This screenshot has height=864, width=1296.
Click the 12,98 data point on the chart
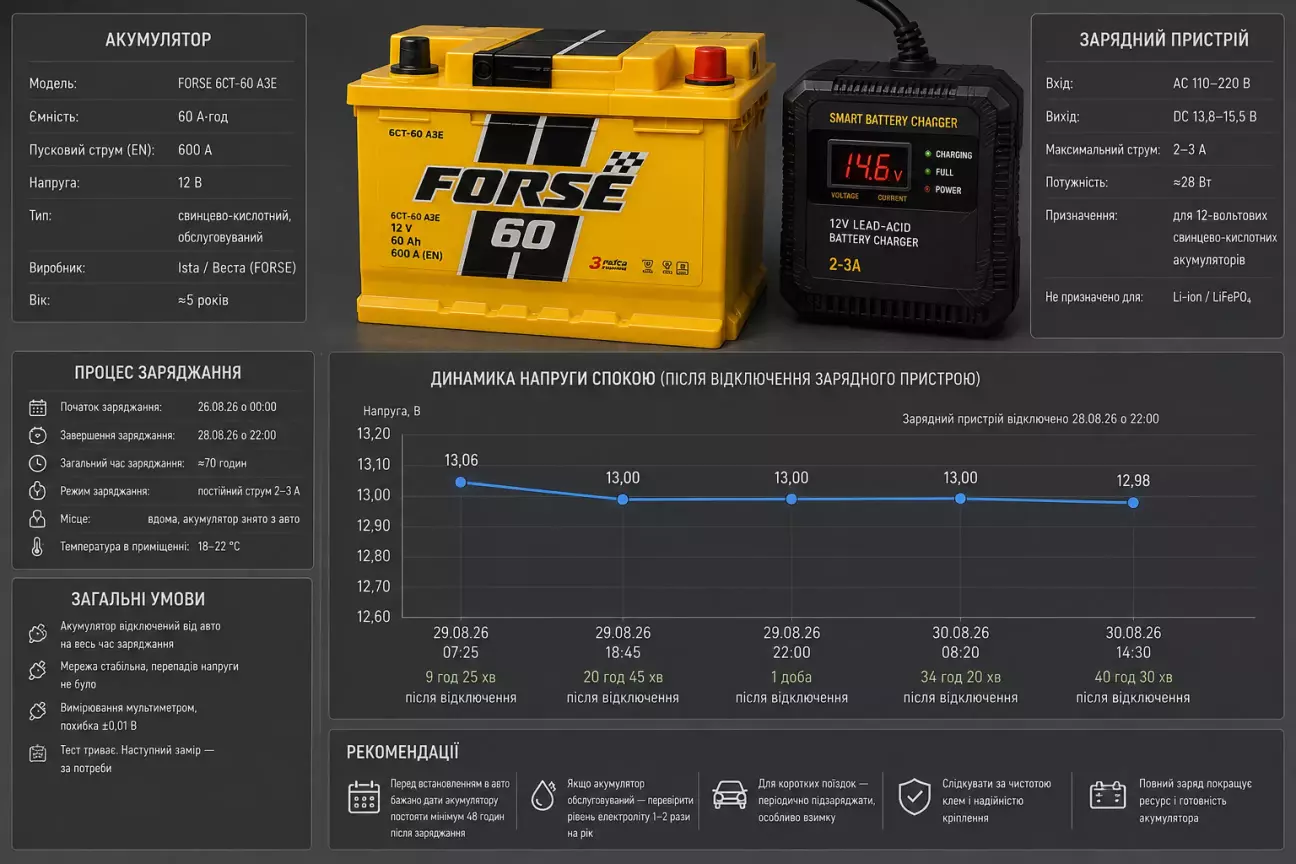coord(1133,502)
